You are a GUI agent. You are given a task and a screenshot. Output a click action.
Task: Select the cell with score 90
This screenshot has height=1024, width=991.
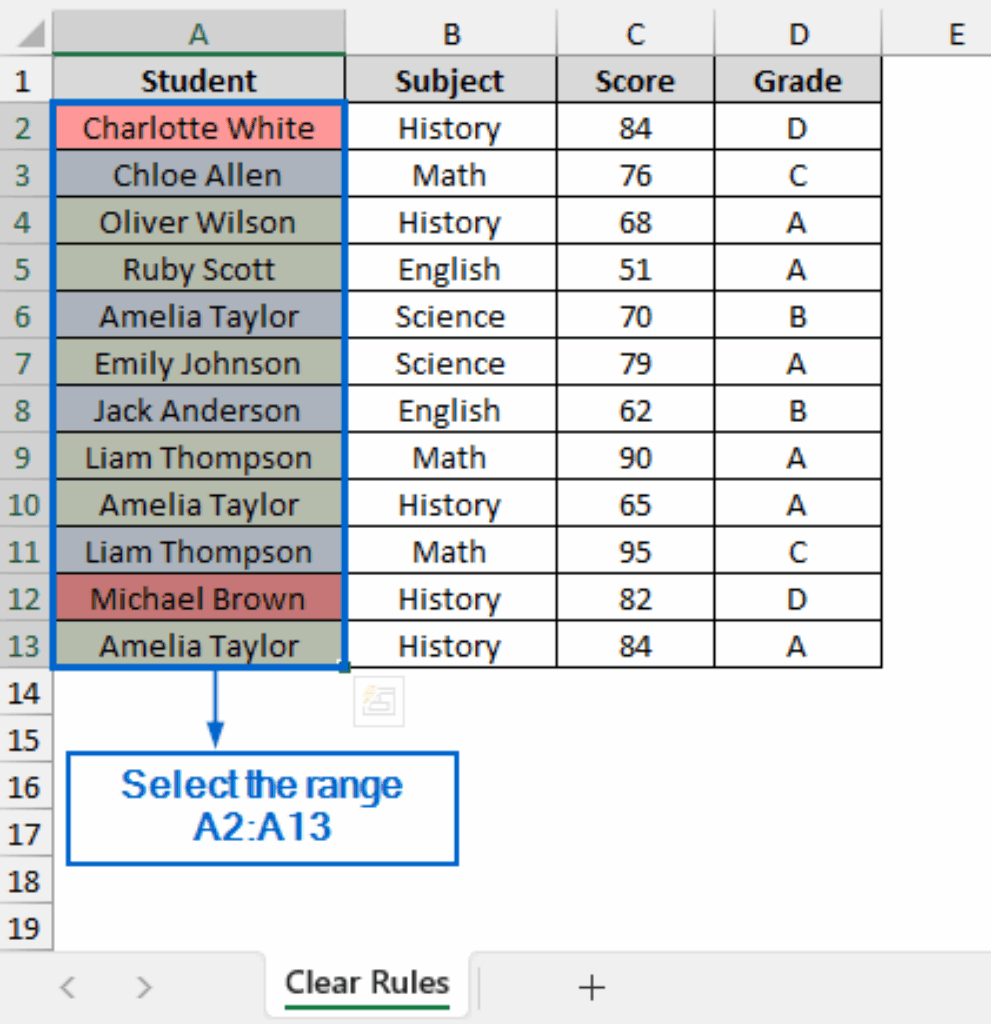click(634, 457)
